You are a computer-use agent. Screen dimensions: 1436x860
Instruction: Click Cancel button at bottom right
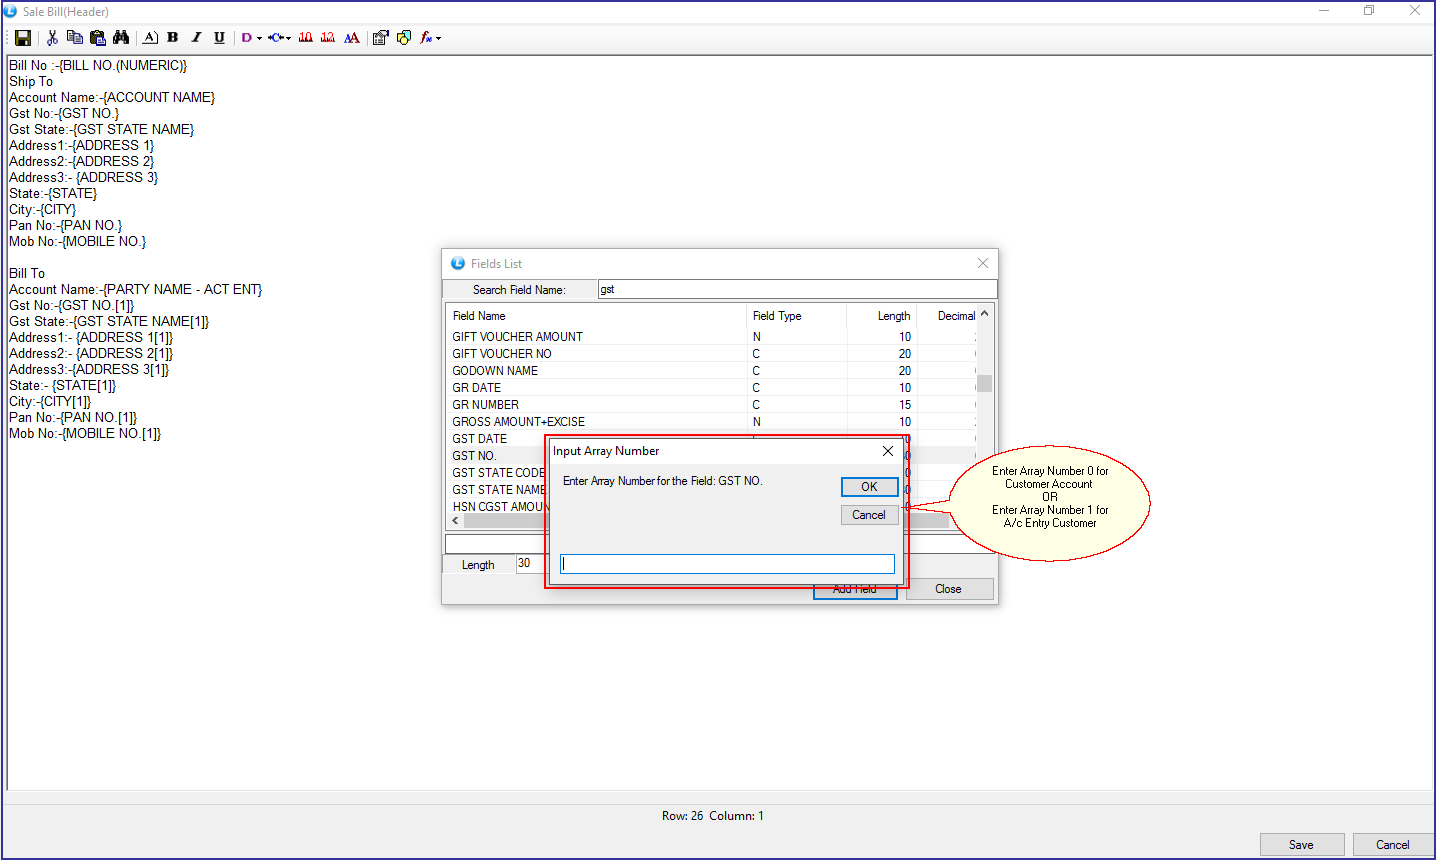[1392, 845]
